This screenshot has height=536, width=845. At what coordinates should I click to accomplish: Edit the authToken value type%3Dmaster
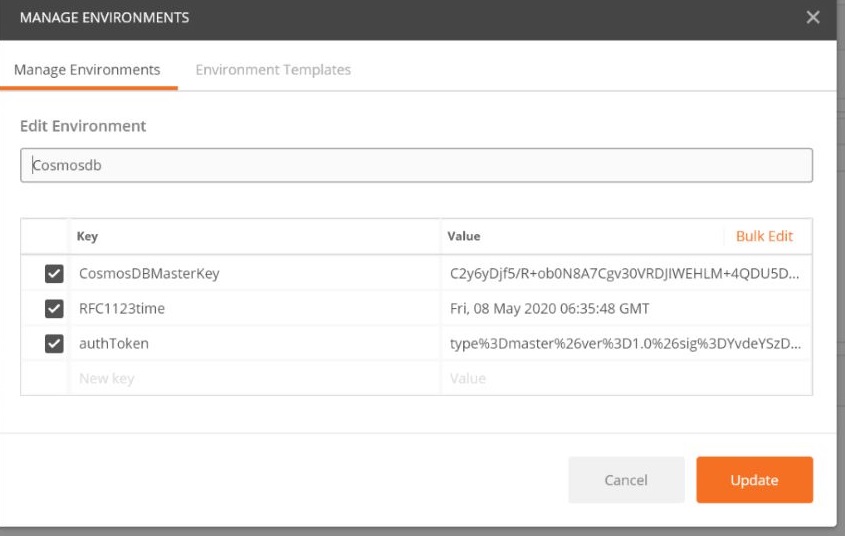coord(626,343)
